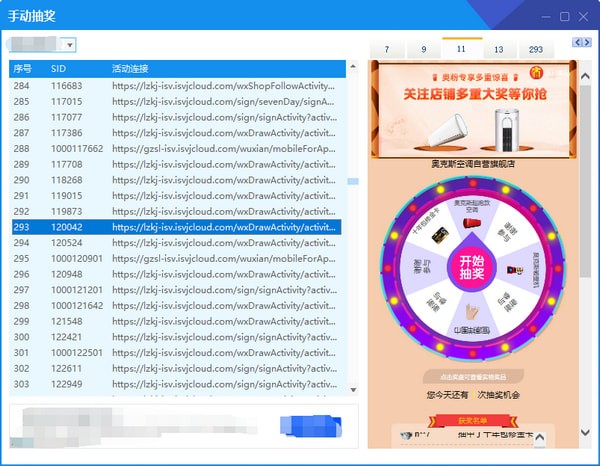Switch to tab 13
The image size is (600, 466).
(498, 49)
